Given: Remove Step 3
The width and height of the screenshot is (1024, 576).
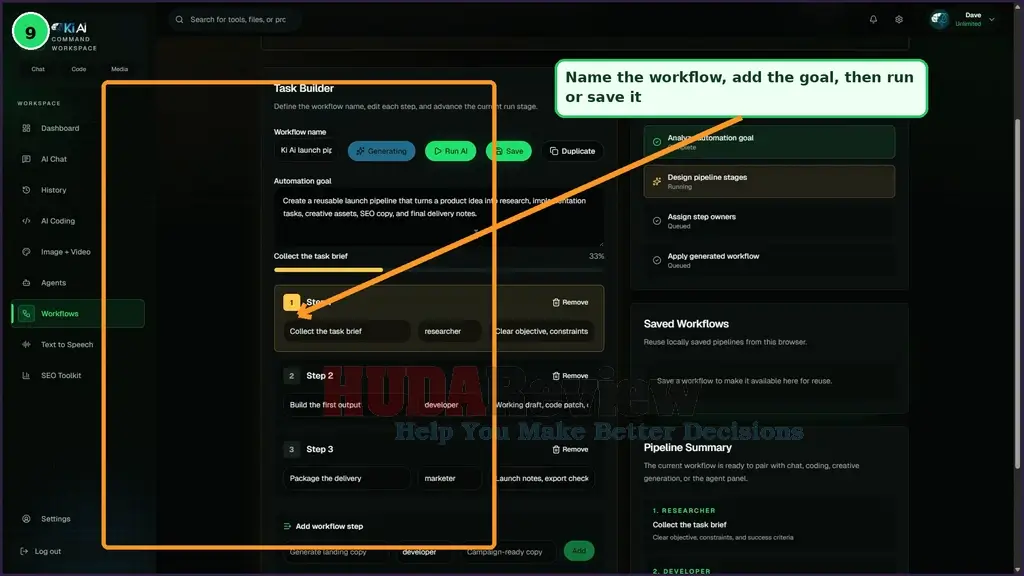Looking at the screenshot, I should (570, 449).
